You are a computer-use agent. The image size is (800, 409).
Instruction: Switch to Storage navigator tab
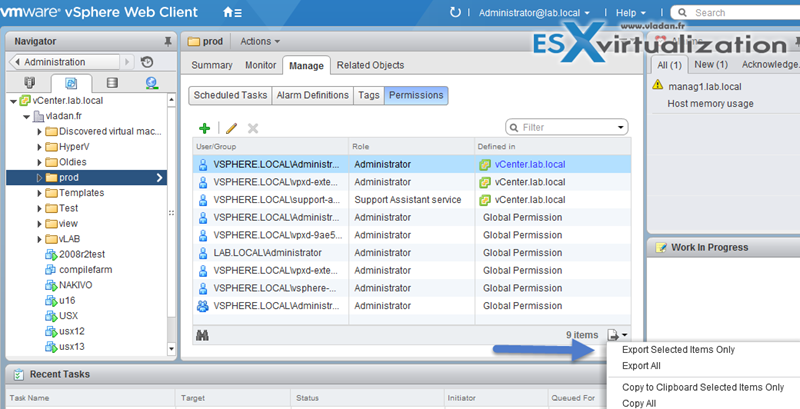coord(112,83)
